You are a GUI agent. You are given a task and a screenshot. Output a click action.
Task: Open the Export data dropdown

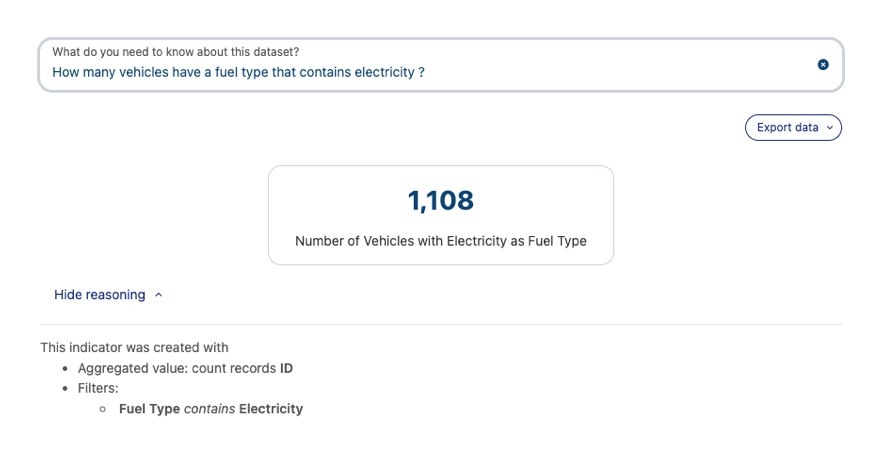point(792,128)
